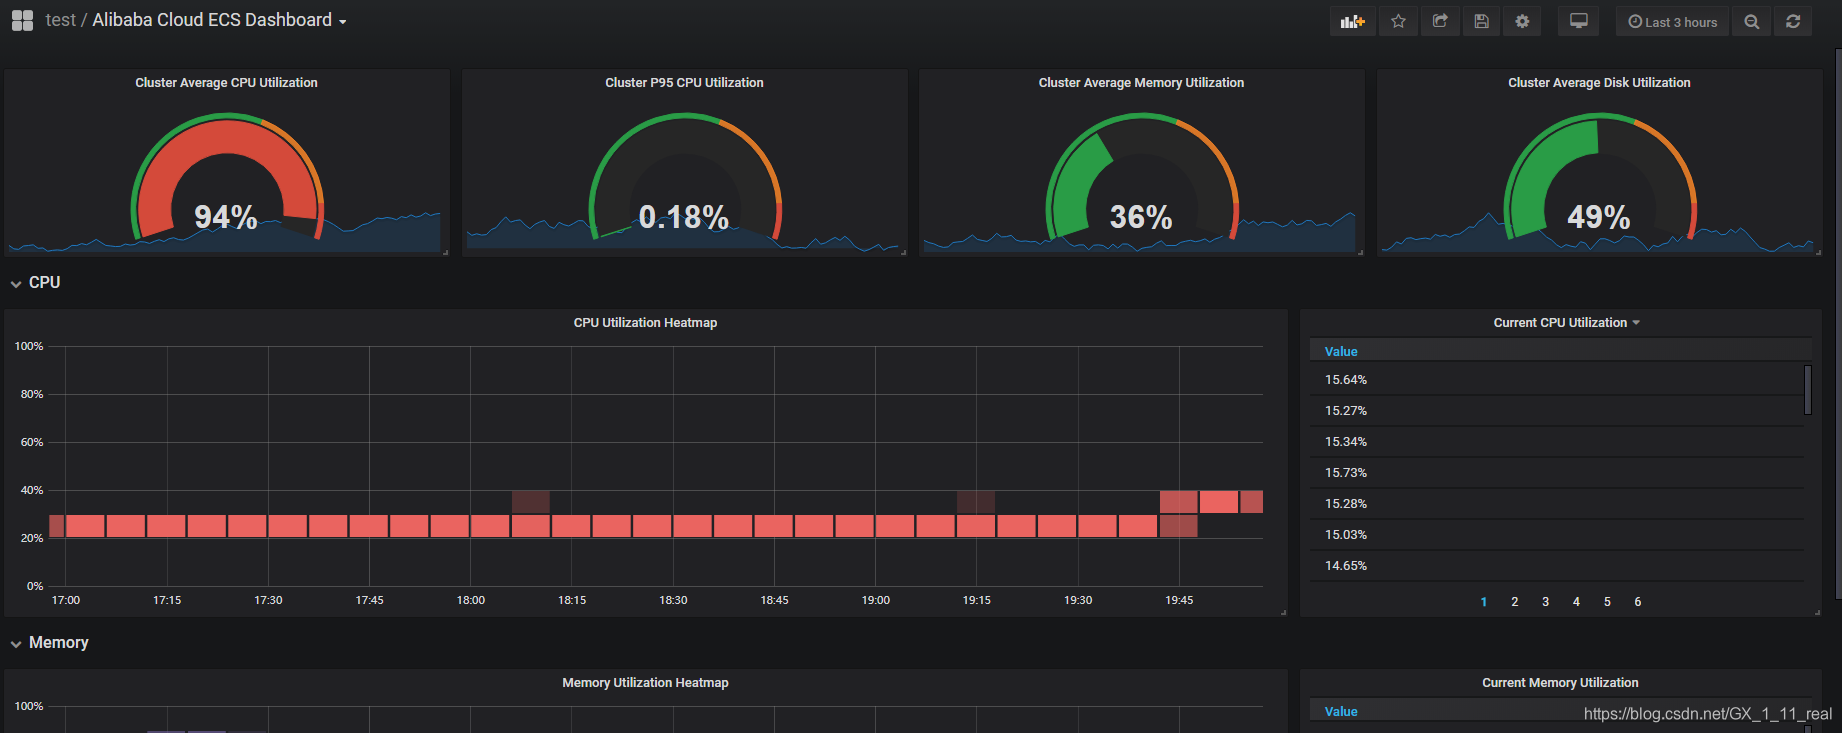Viewport: 1842px width, 733px height.
Task: Click the 15.34% table value
Action: (x=1346, y=441)
